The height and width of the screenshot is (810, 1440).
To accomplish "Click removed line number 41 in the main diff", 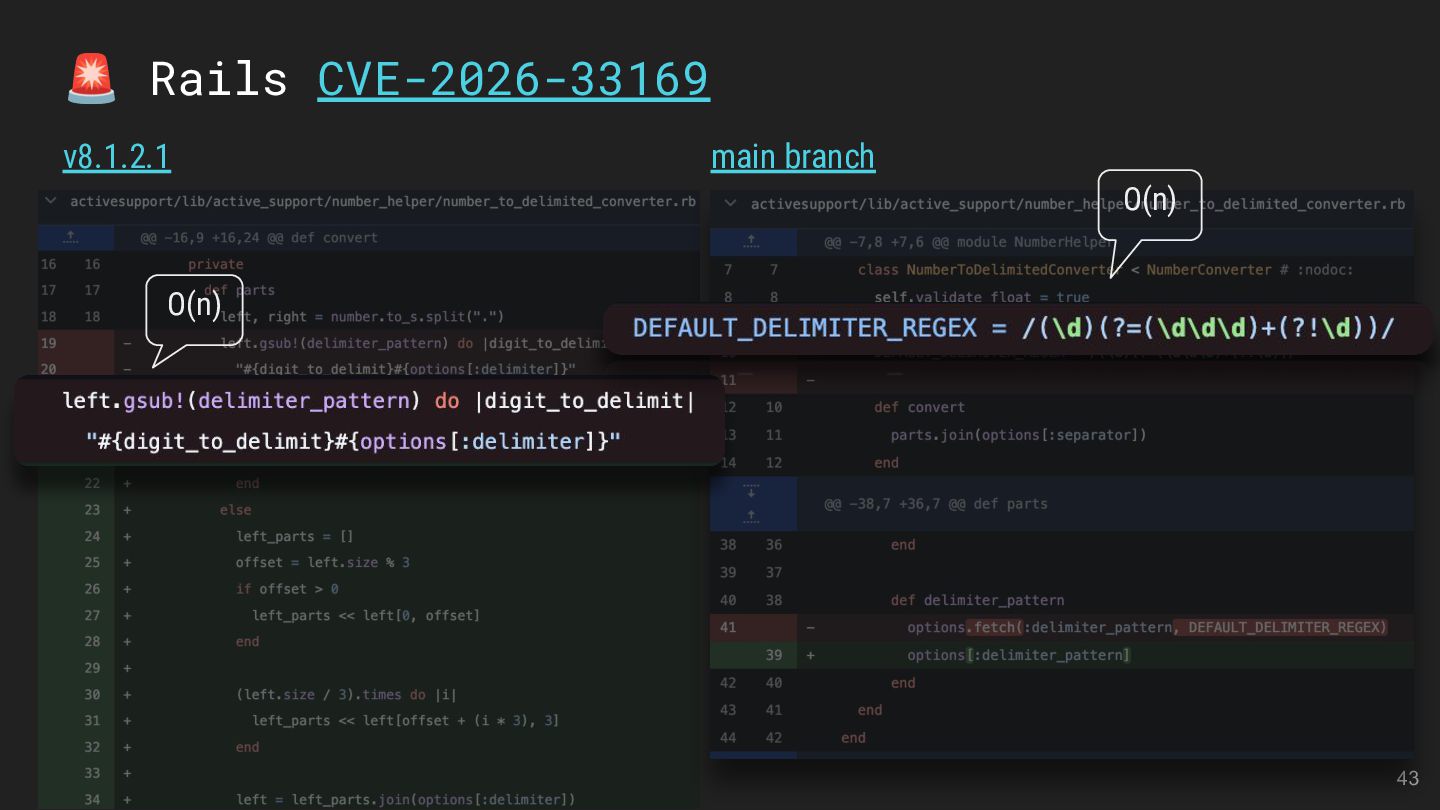I will click(x=728, y=627).
